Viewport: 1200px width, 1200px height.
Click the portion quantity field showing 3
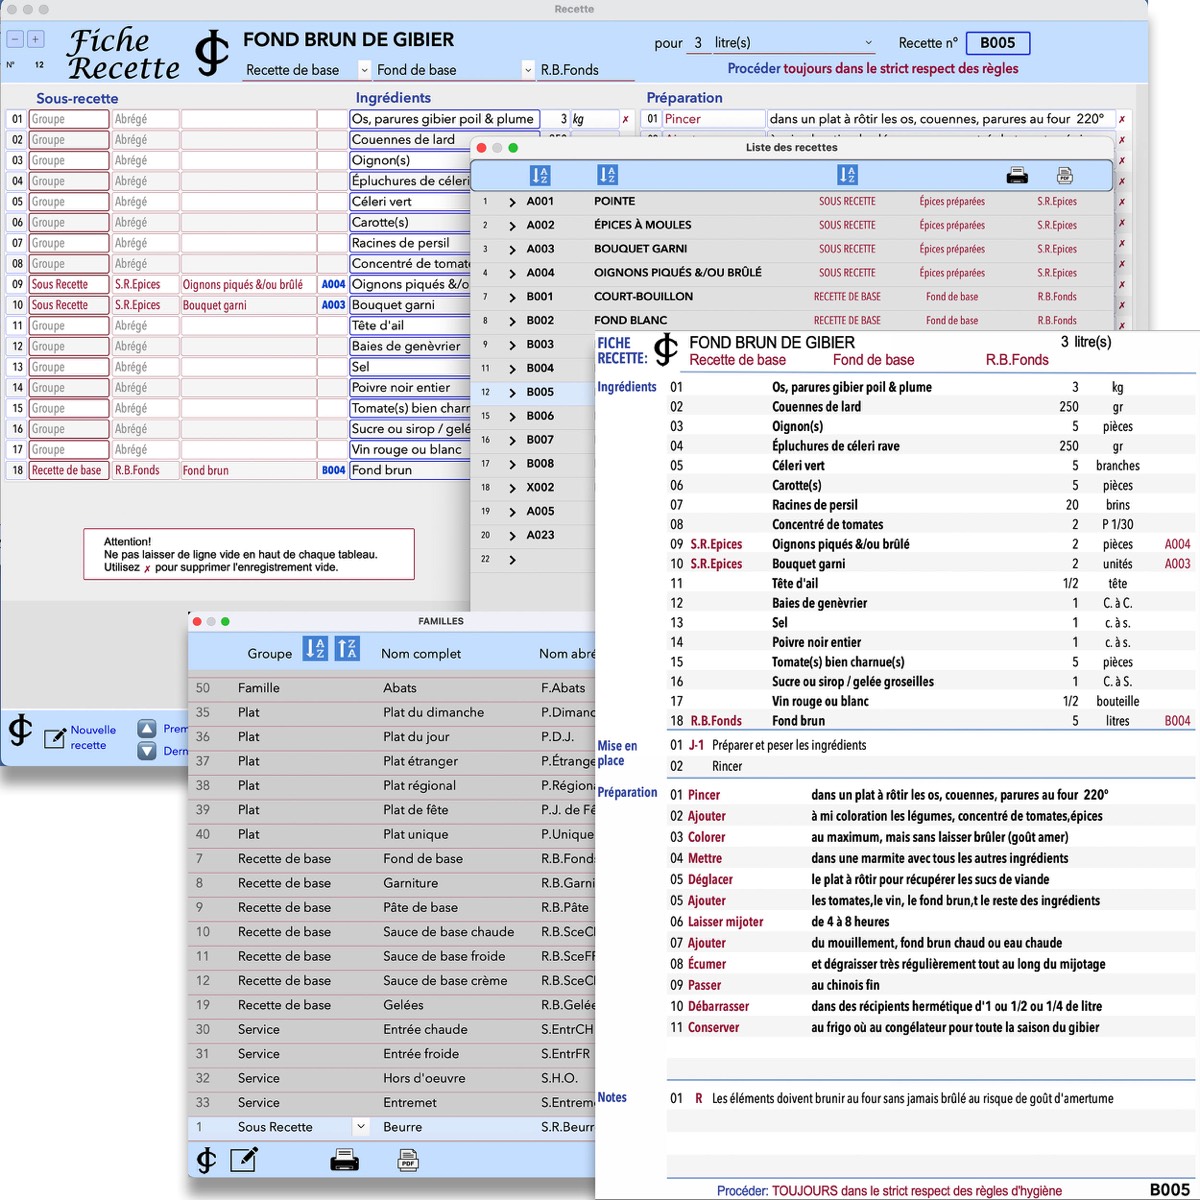coord(698,43)
